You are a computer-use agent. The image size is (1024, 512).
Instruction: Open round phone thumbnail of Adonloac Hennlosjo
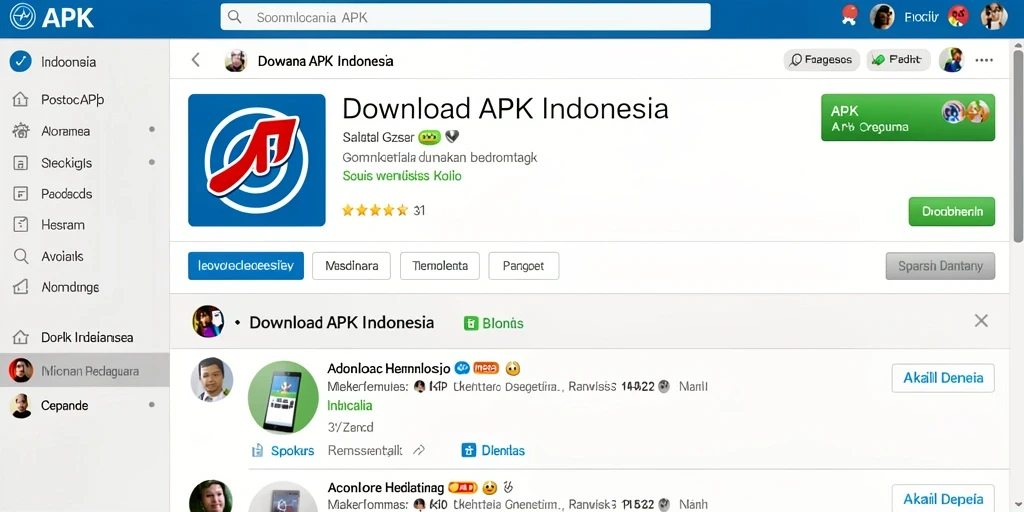283,397
